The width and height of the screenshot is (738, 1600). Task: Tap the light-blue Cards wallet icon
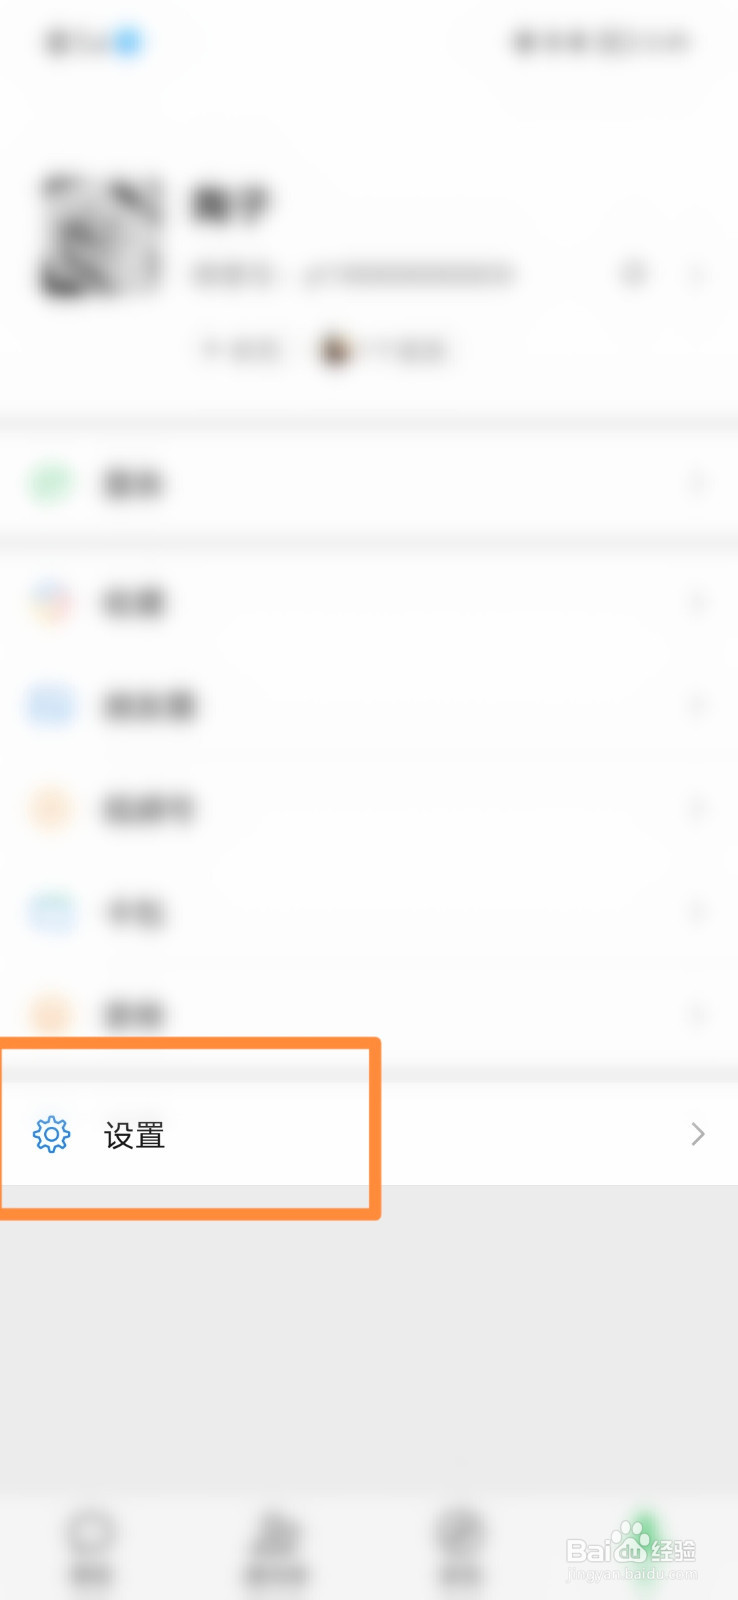tap(51, 912)
